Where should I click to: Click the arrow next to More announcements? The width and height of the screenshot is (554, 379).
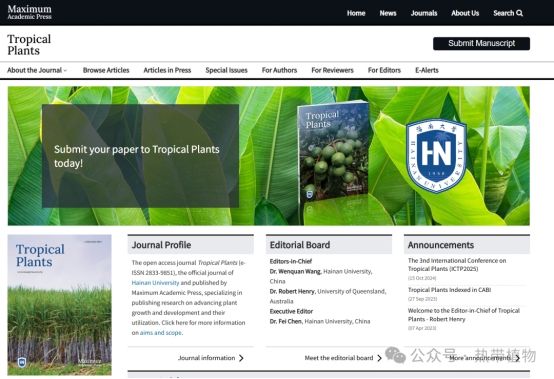pos(517,358)
